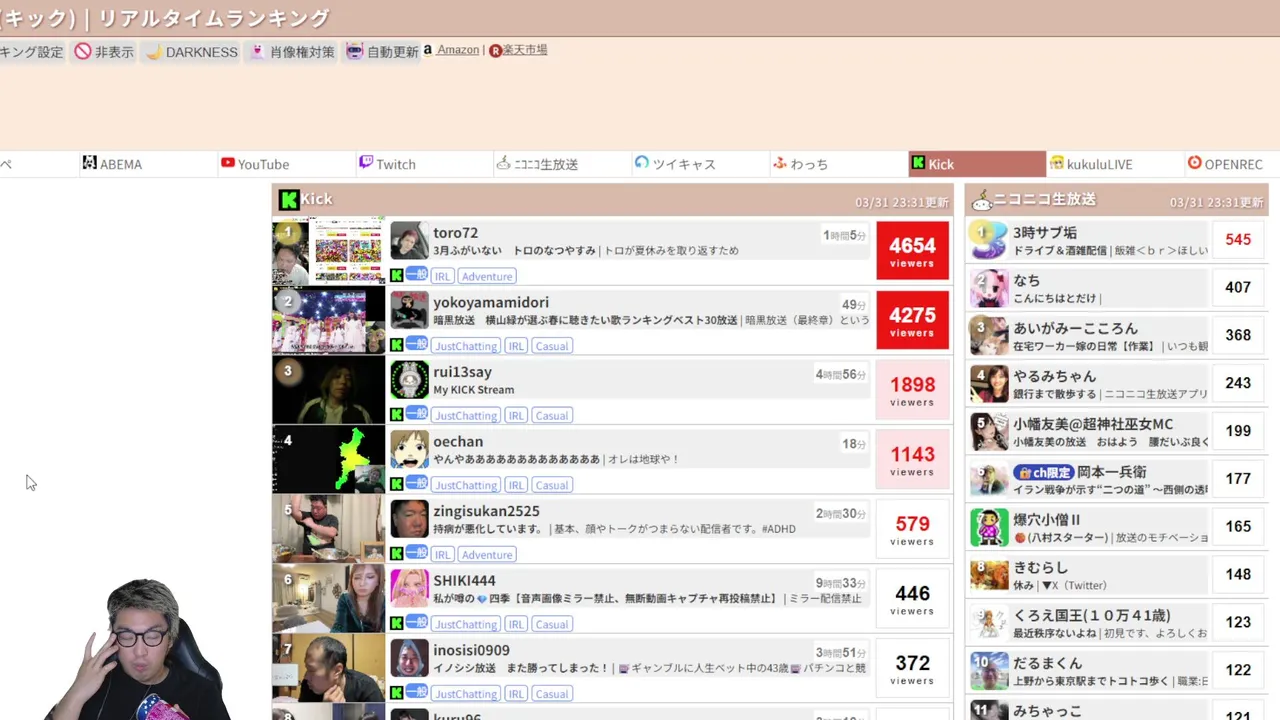The height and width of the screenshot is (720, 1280).
Task: Click oechan's cartoon avatar
Action: pos(409,449)
